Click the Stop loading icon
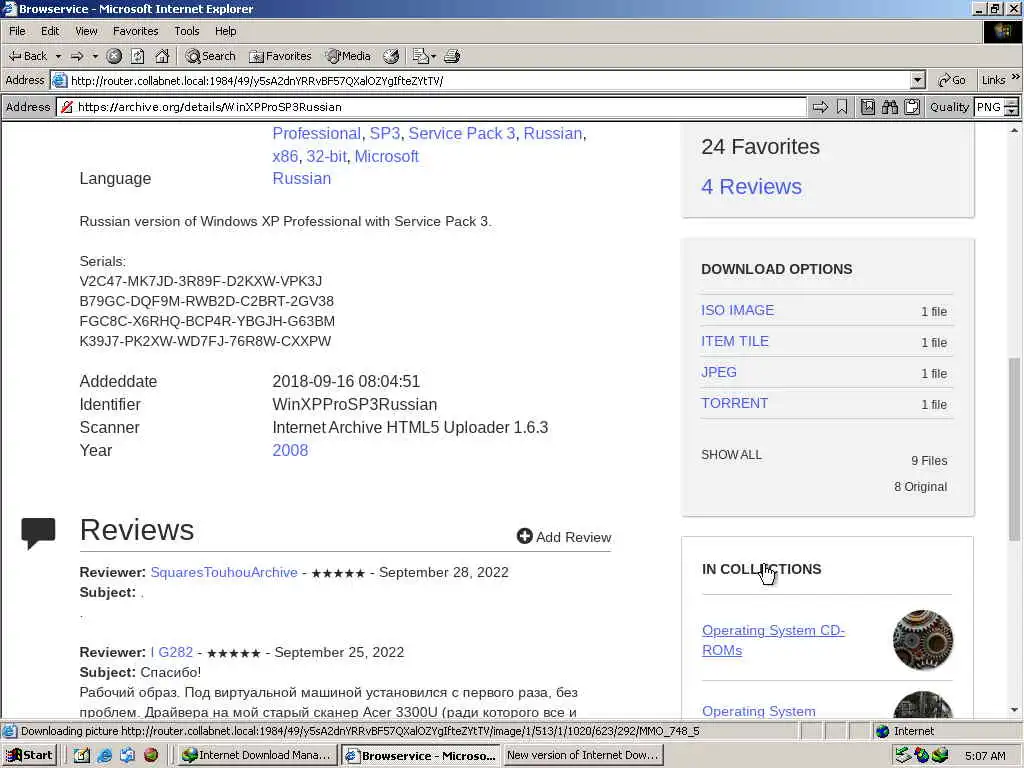The image size is (1024, 768). pyautogui.click(x=114, y=56)
